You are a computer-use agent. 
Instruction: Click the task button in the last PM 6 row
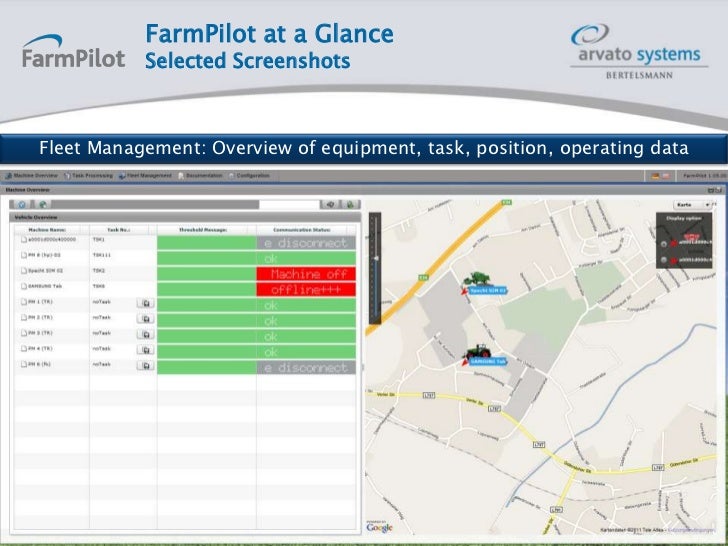(x=145, y=366)
